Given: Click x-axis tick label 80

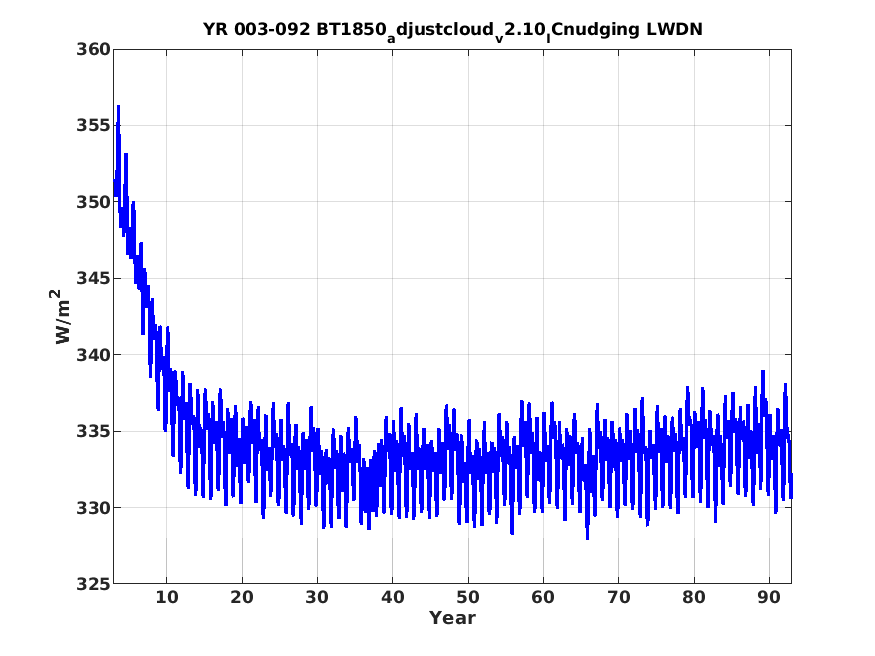Looking at the screenshot, I should pyautogui.click(x=694, y=597).
